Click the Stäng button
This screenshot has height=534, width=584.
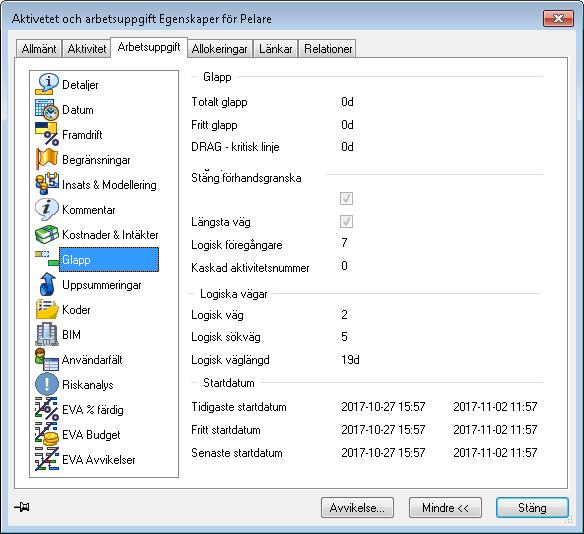click(532, 508)
